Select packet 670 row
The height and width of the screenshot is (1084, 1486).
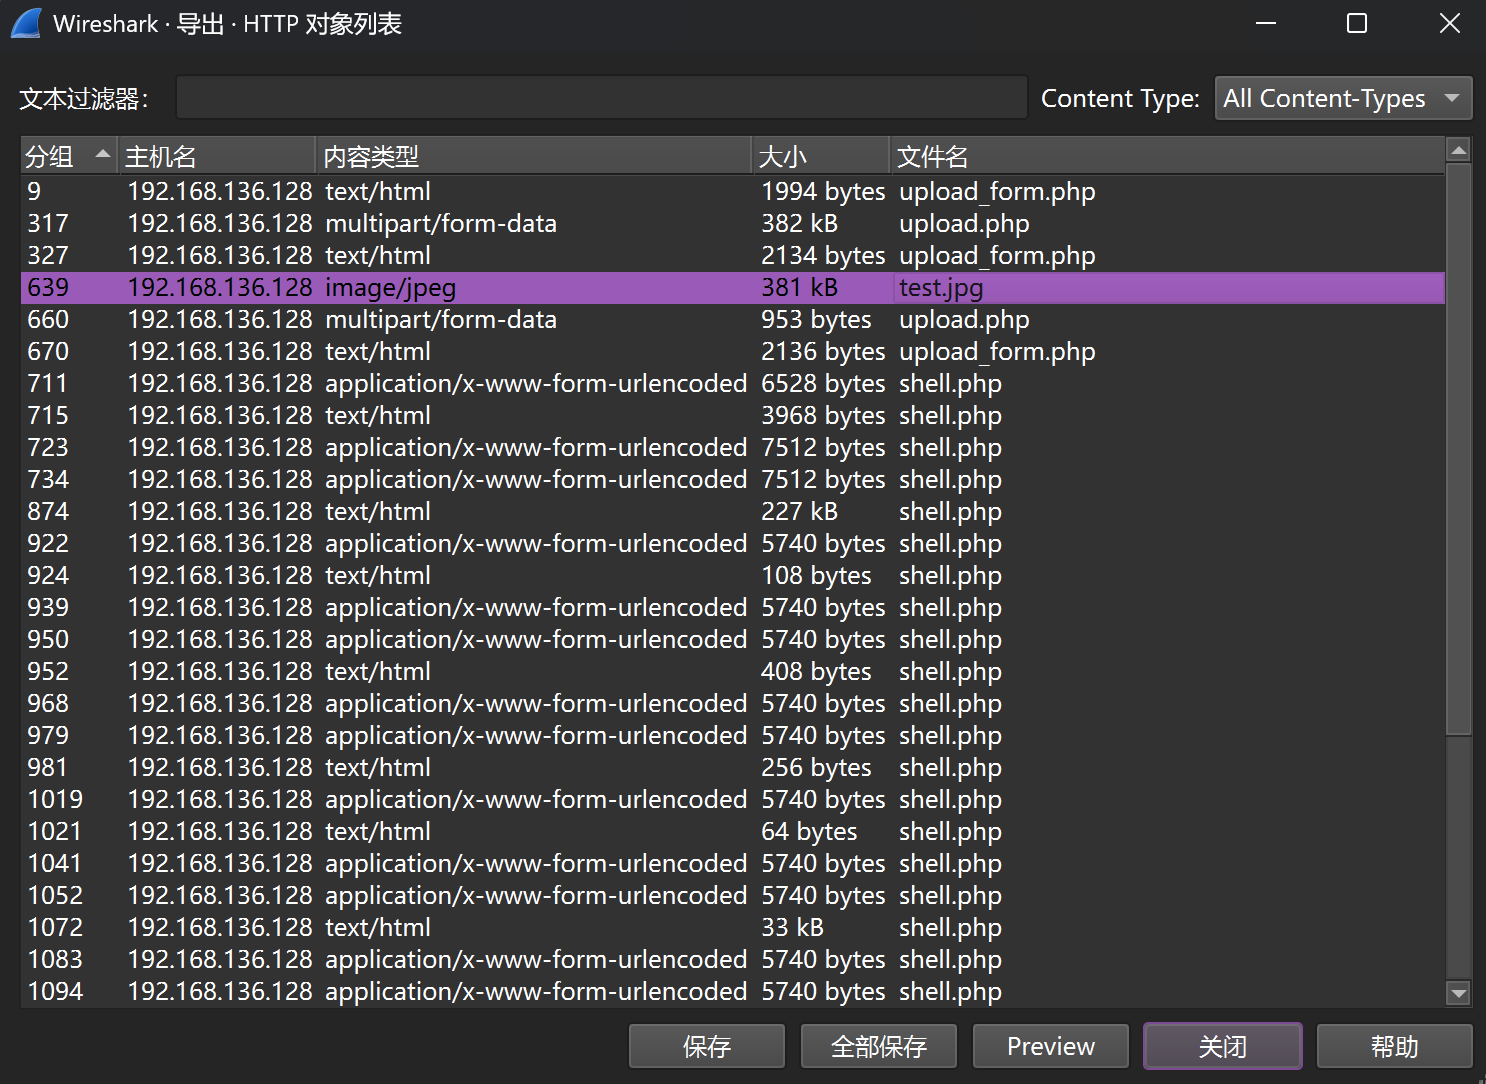pyautogui.click(x=733, y=351)
